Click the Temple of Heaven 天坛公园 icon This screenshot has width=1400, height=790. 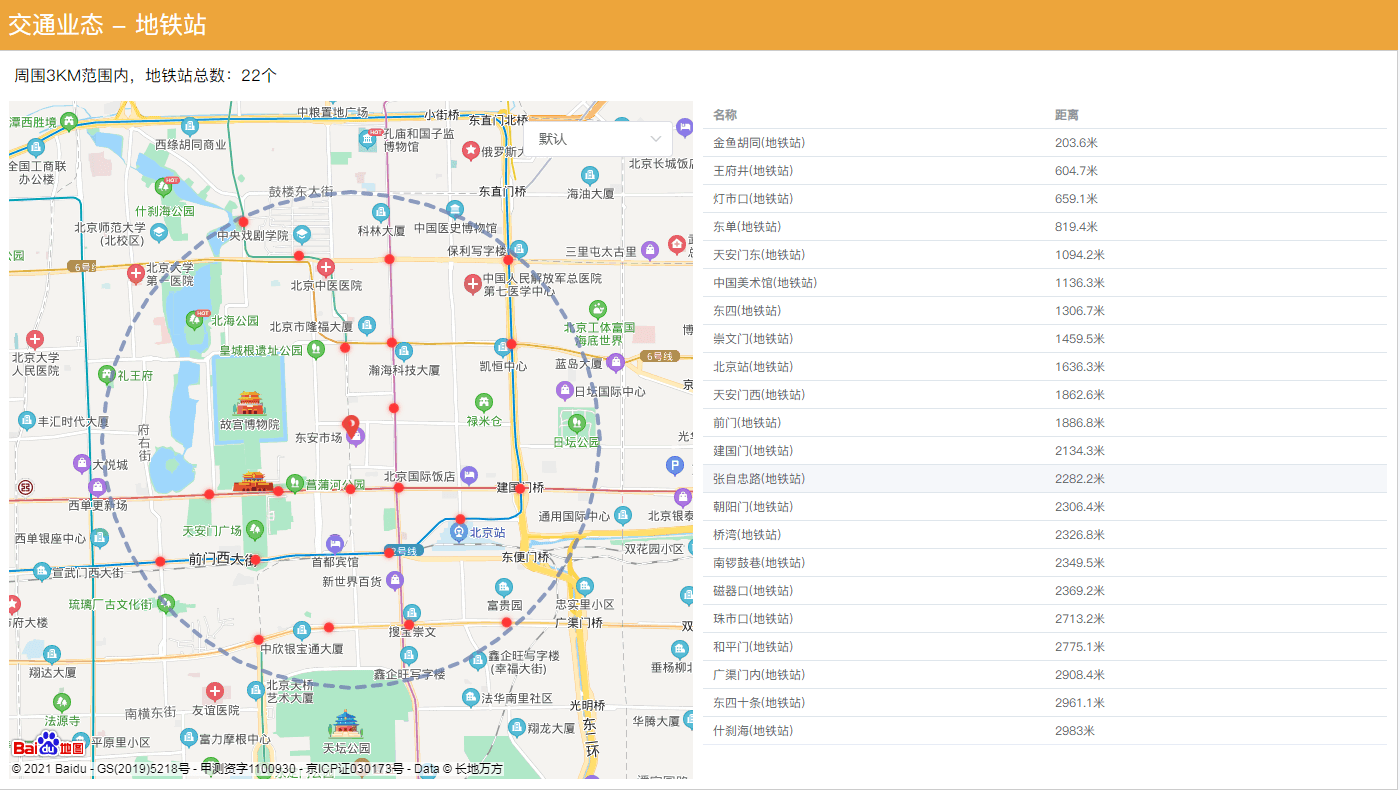tap(346, 724)
